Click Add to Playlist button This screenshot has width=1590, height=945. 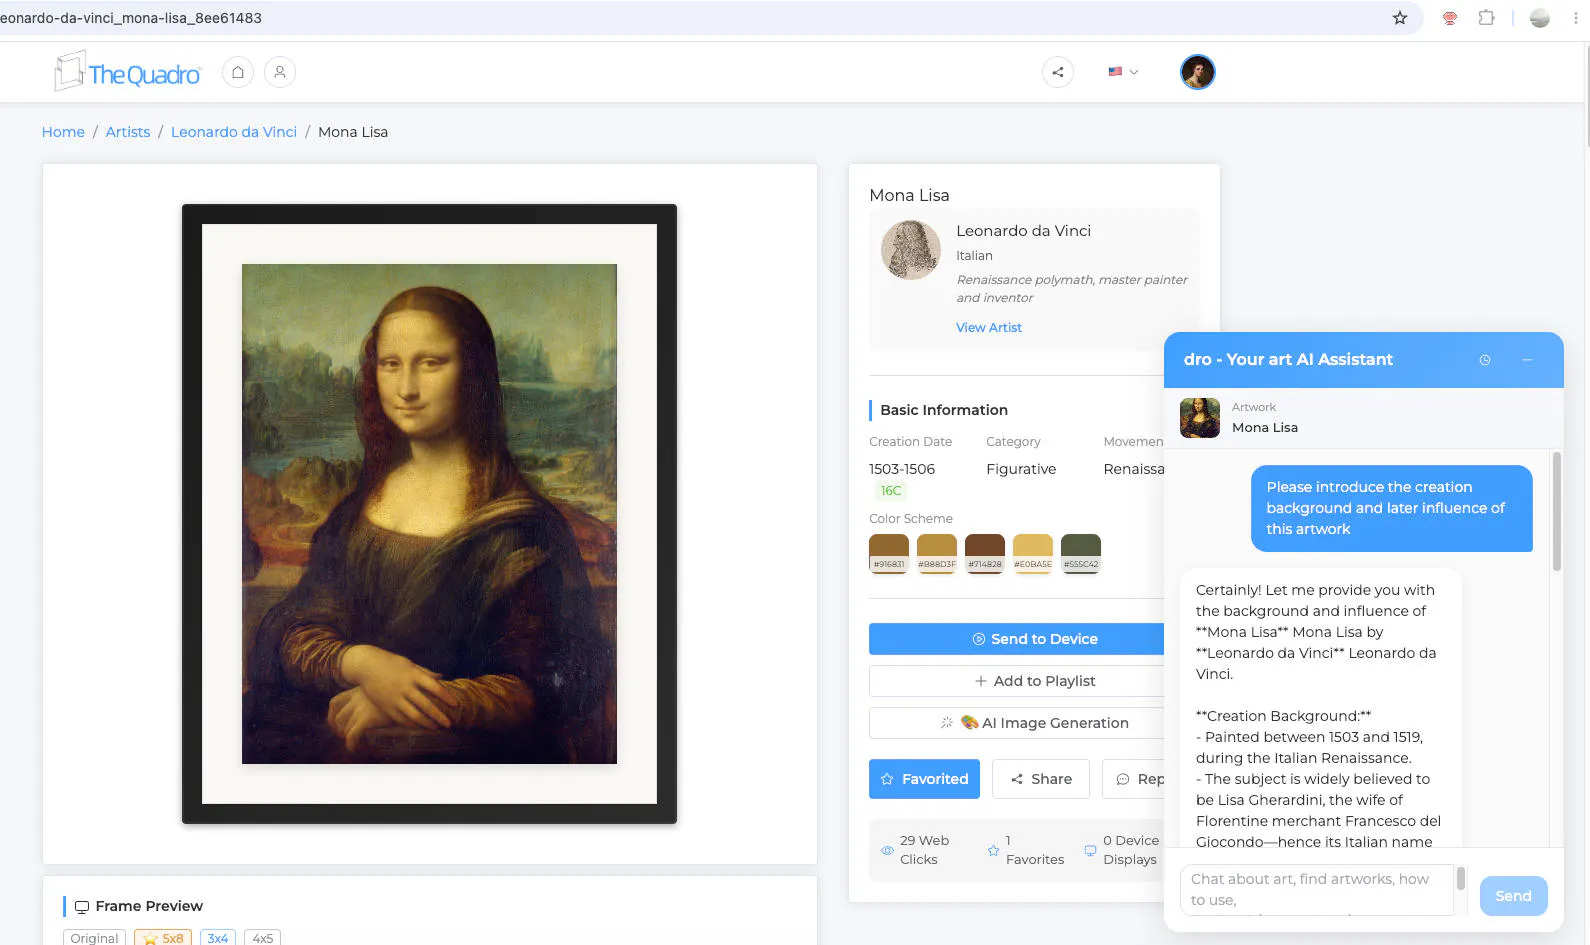1017,681
